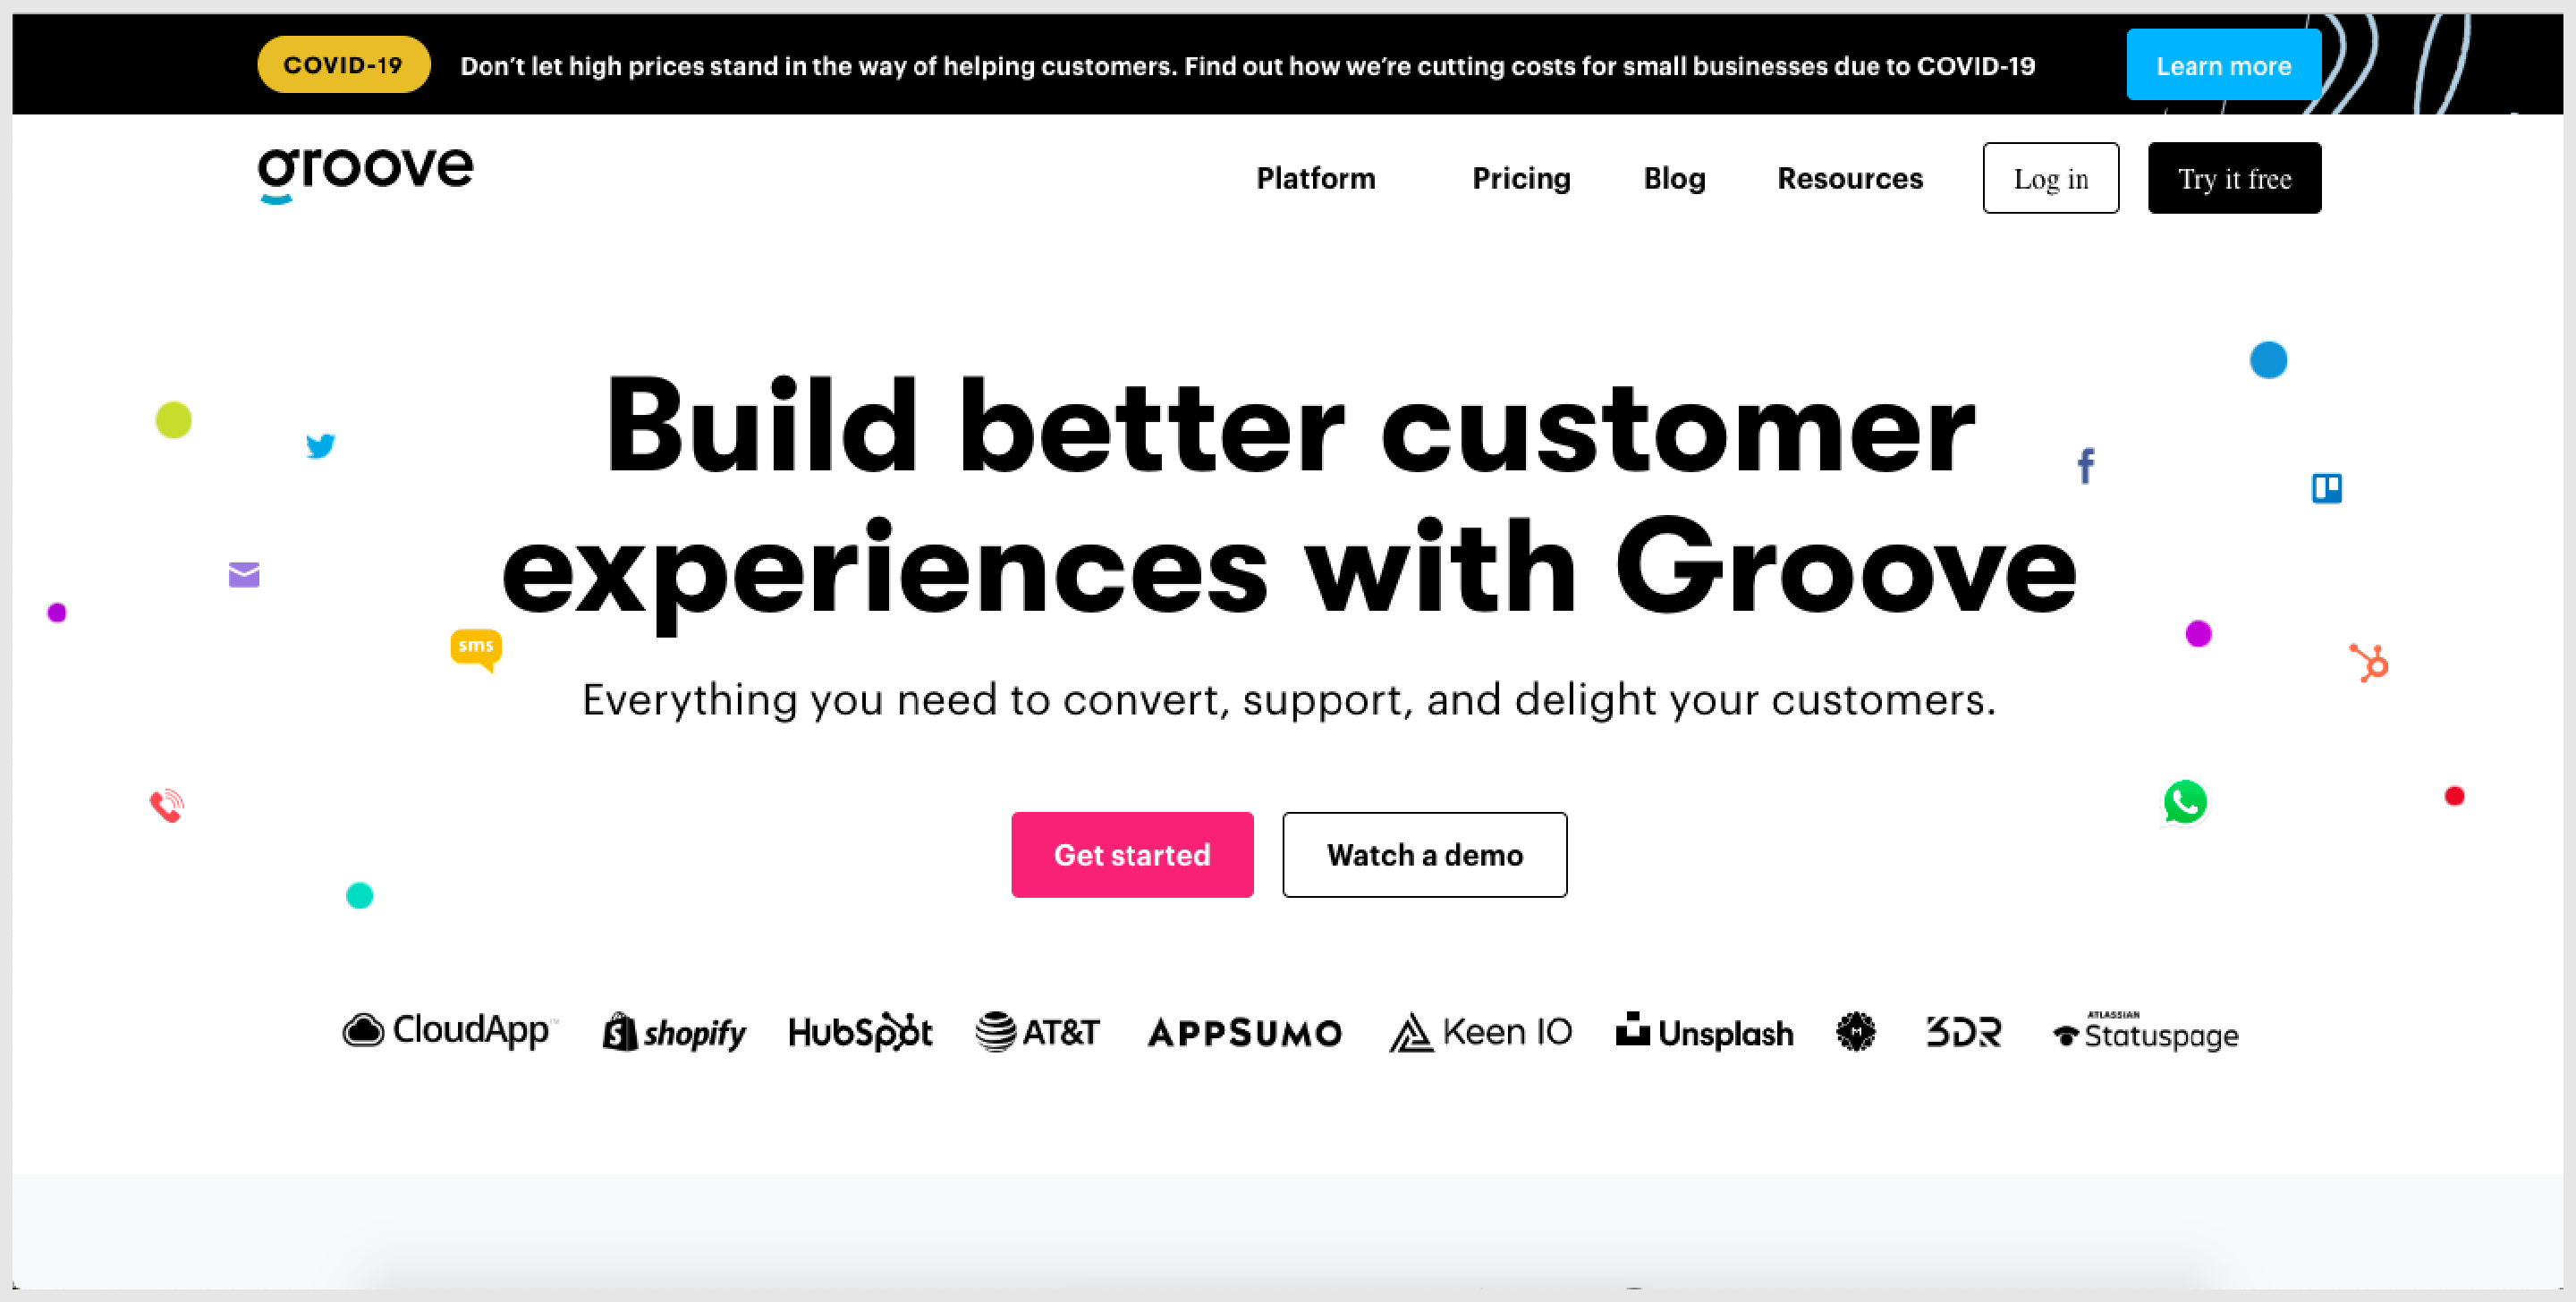This screenshot has width=2576, height=1302.
Task: Click the Unsplash logo
Action: (1704, 1033)
